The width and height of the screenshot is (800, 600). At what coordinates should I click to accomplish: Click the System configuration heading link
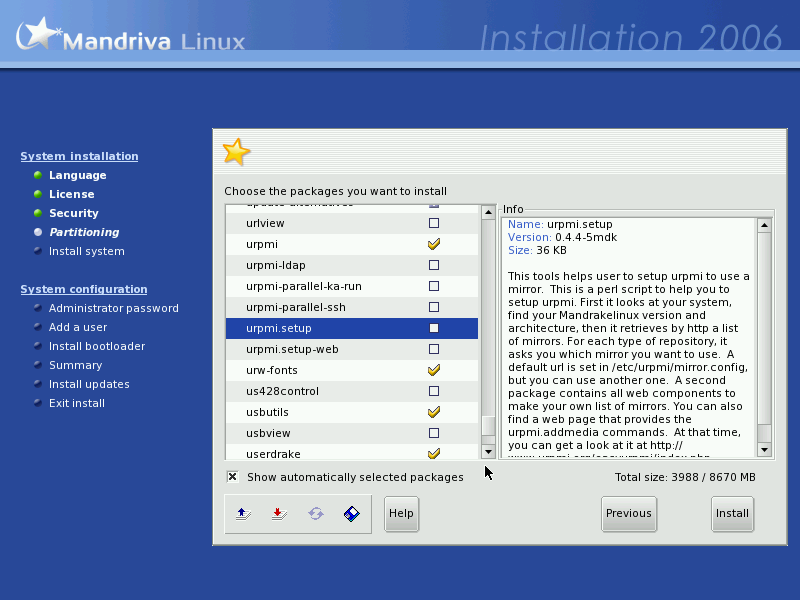pos(84,289)
